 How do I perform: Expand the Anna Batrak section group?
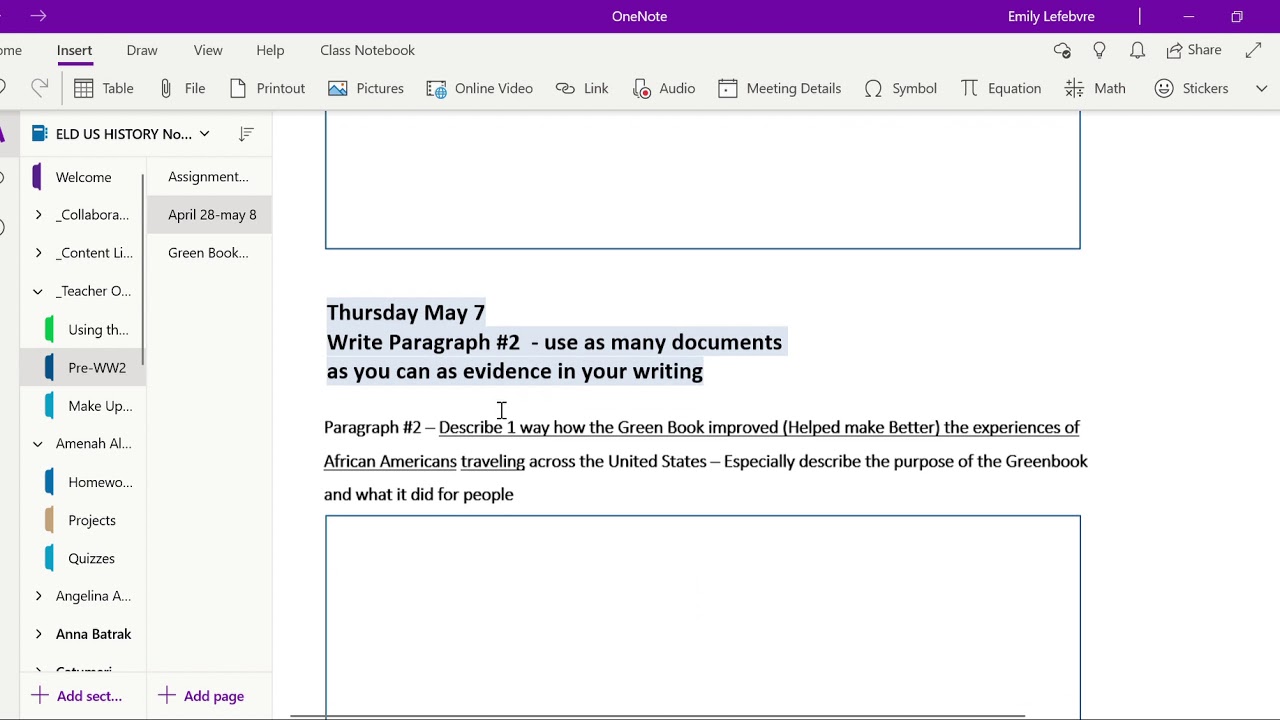click(x=38, y=634)
